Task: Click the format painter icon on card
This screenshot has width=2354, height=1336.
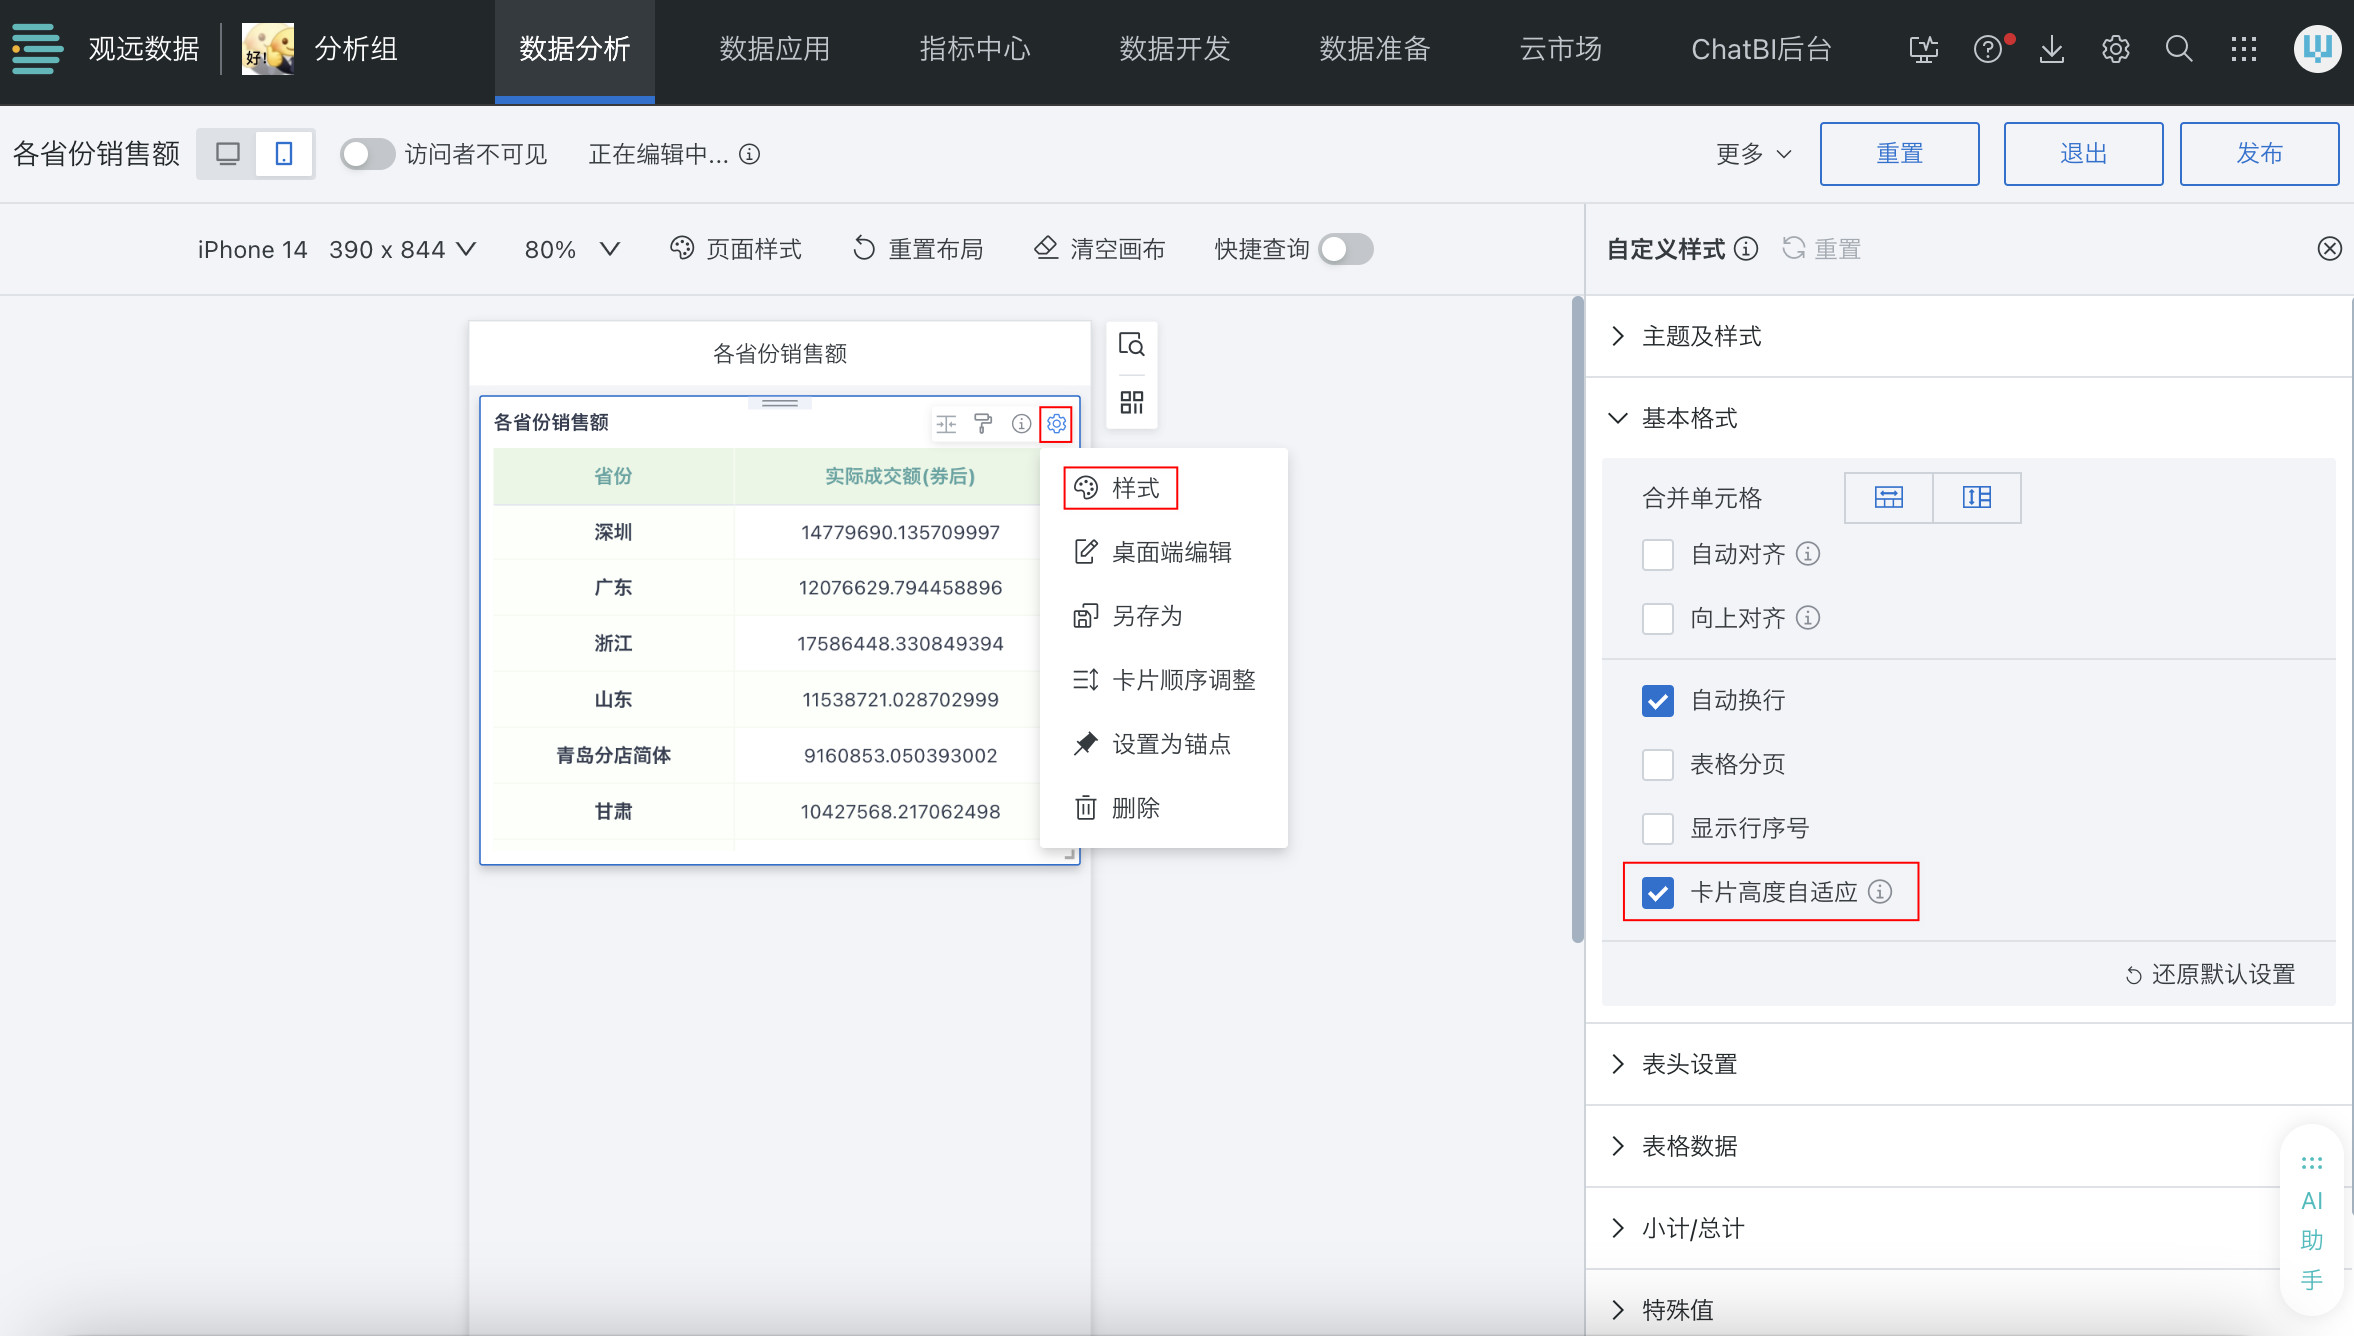Action: [983, 424]
